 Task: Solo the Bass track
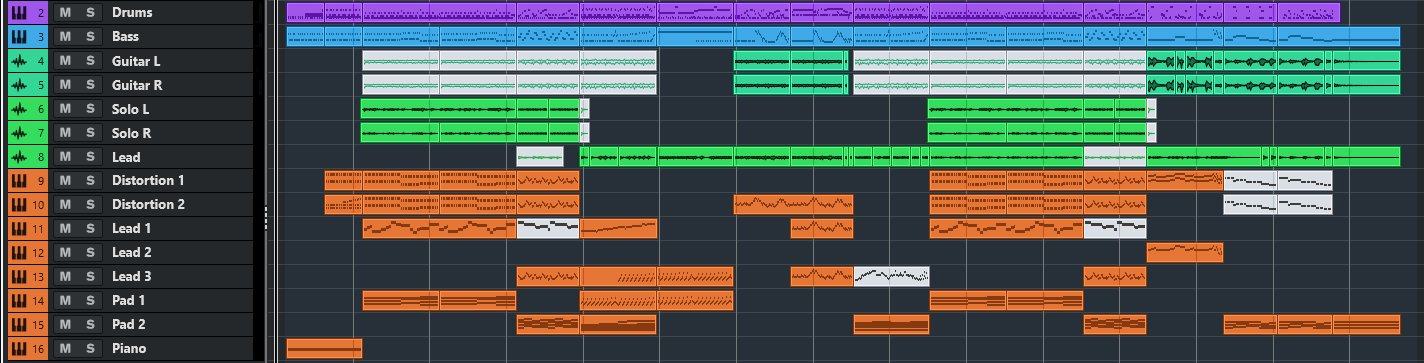90,37
